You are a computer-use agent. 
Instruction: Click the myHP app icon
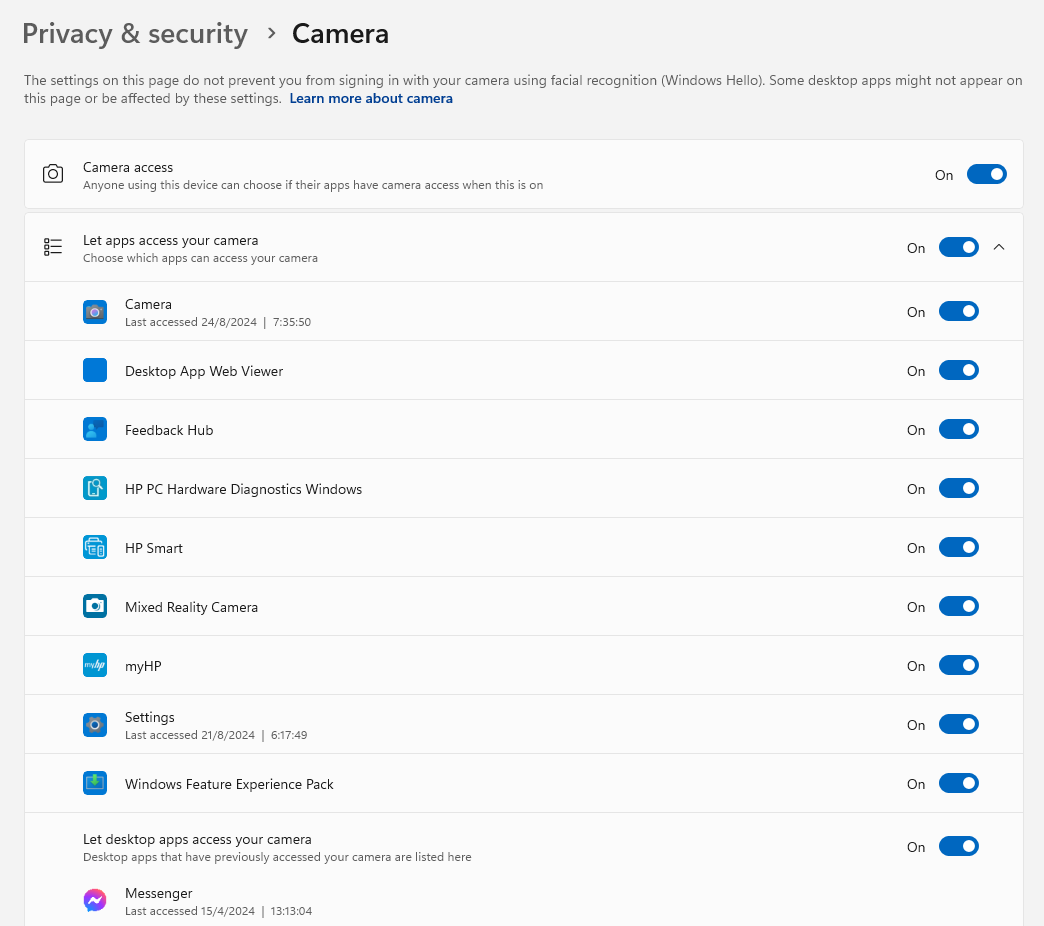coord(95,665)
